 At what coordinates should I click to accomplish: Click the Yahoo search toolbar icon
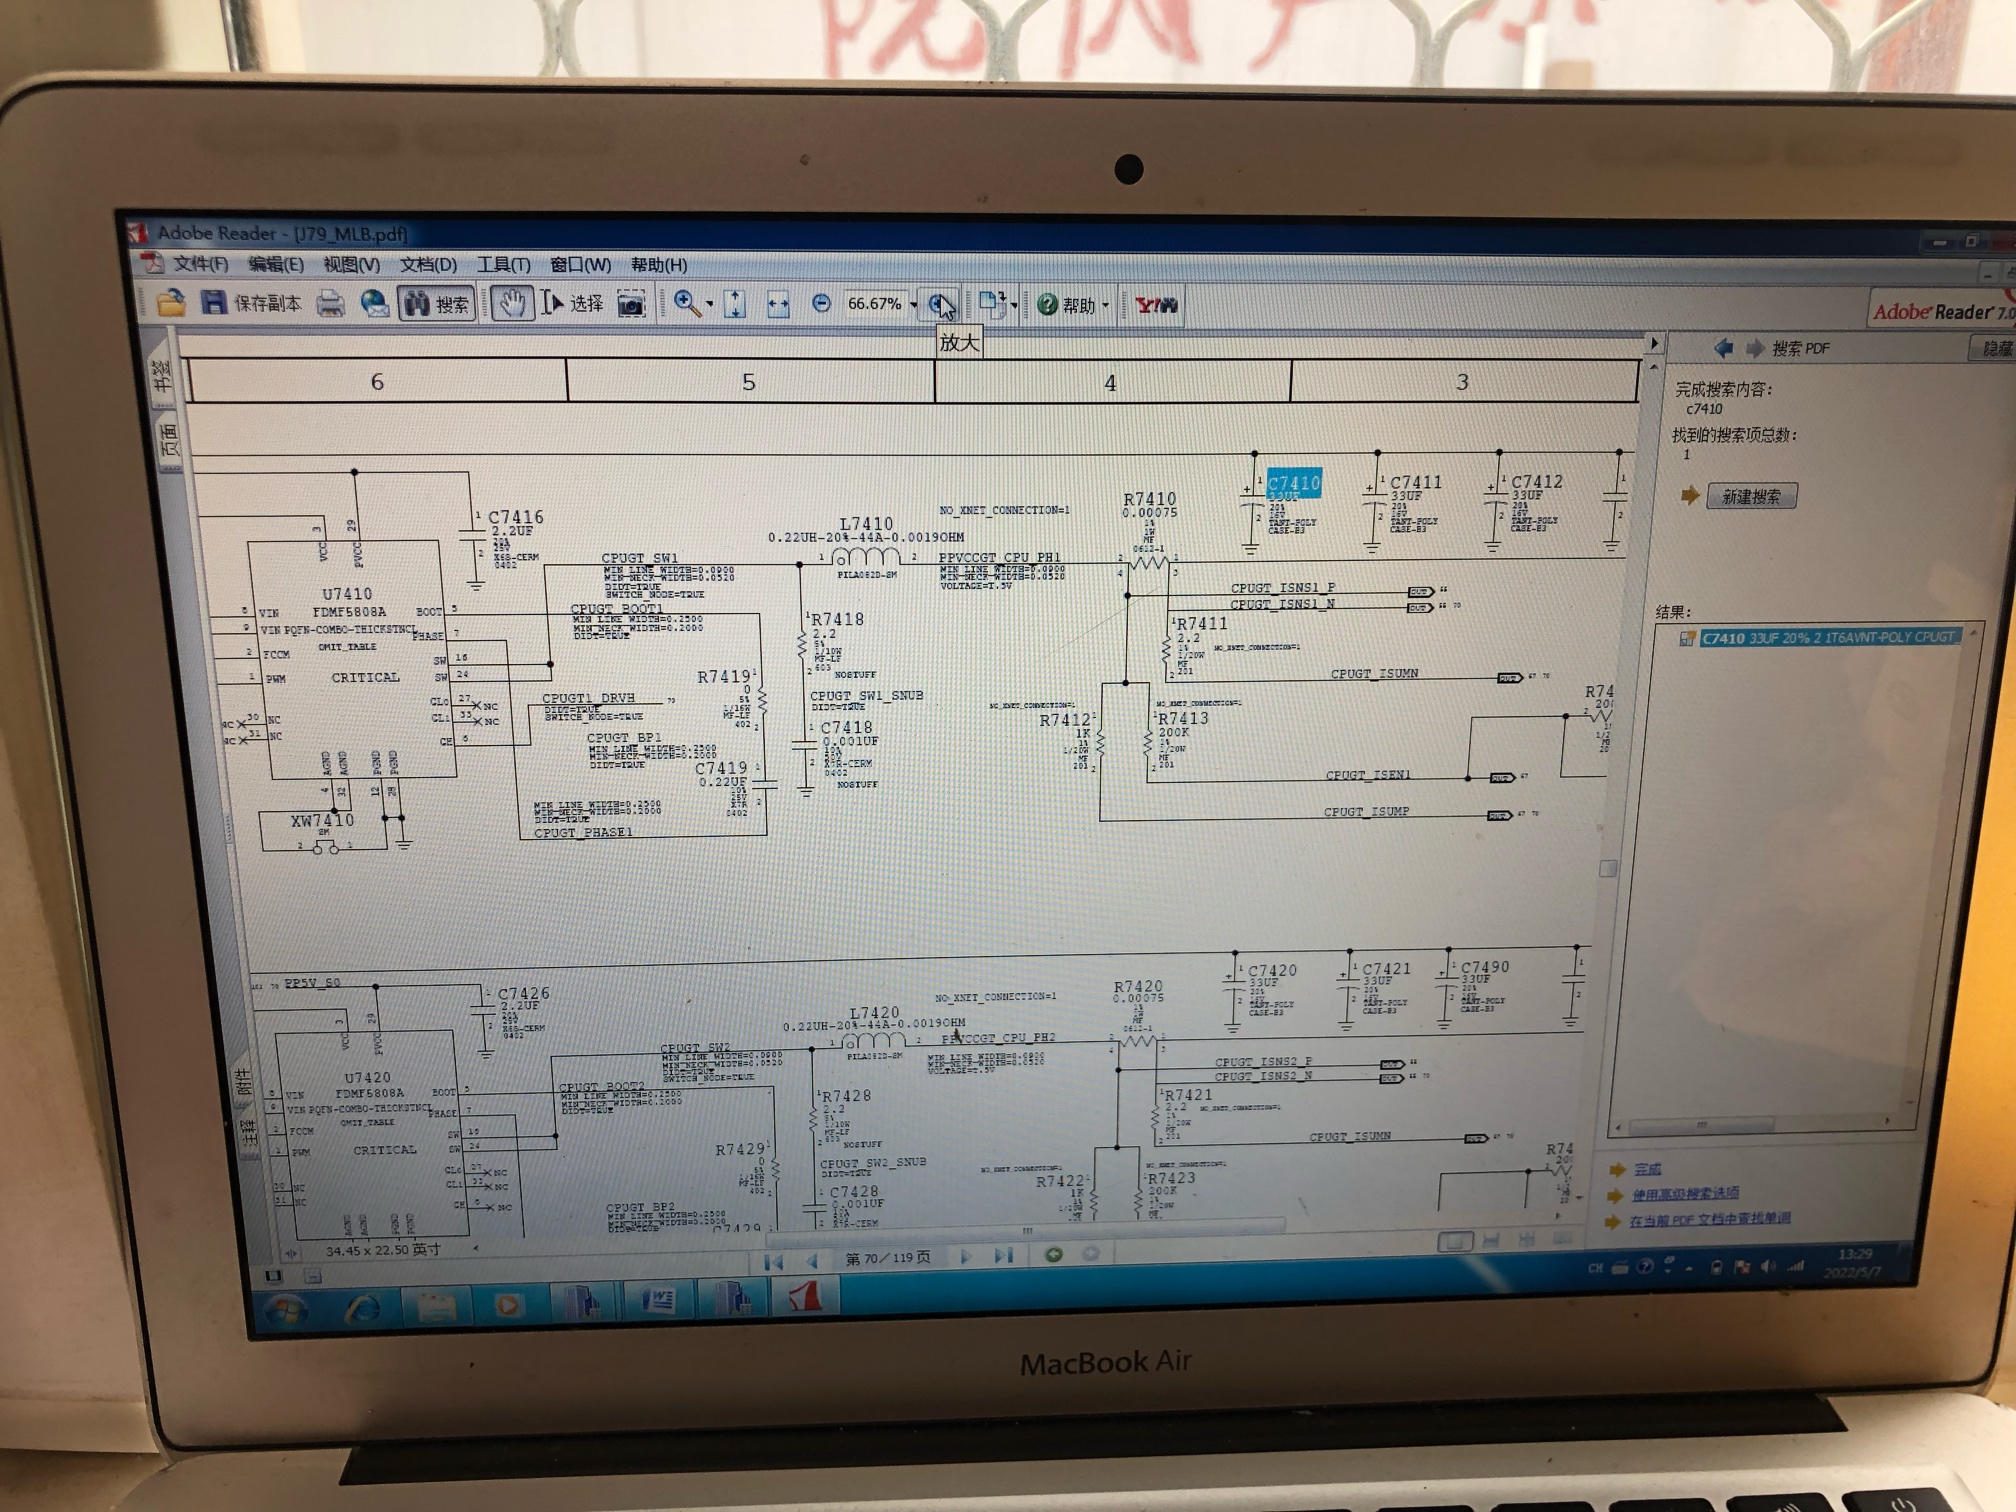click(1155, 305)
